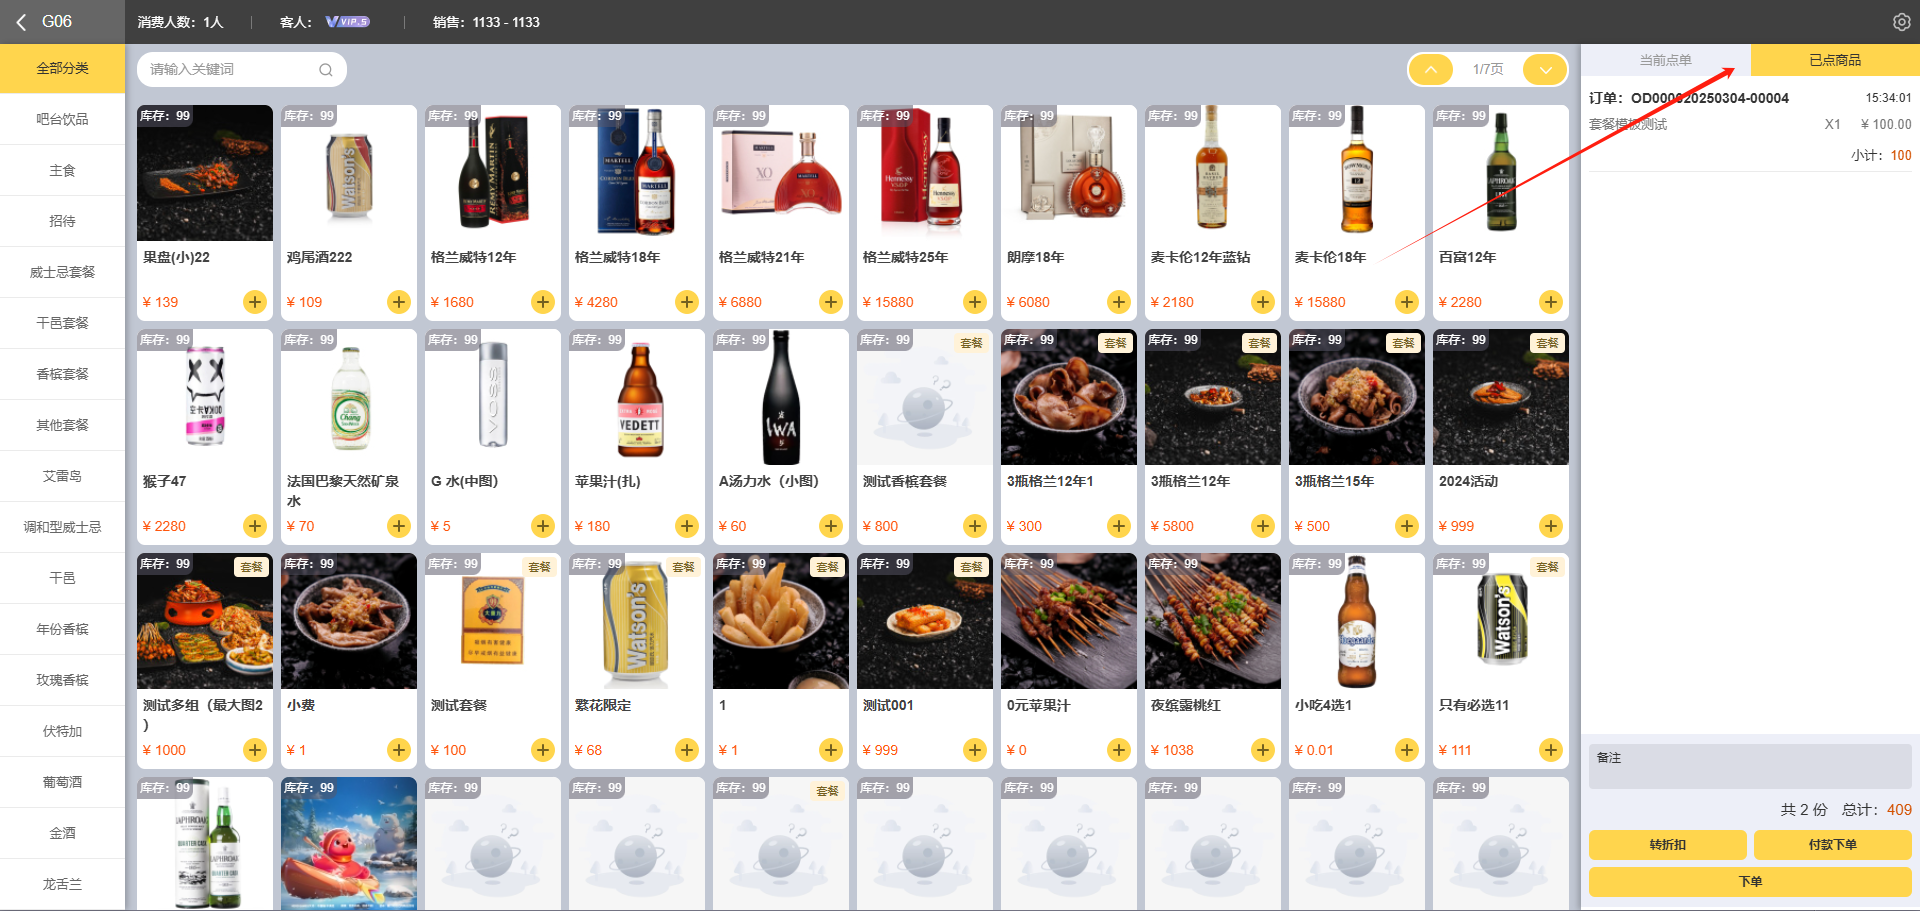The image size is (1920, 911).
Task: Add 2024活动 with its plus button
Action: tap(1551, 526)
